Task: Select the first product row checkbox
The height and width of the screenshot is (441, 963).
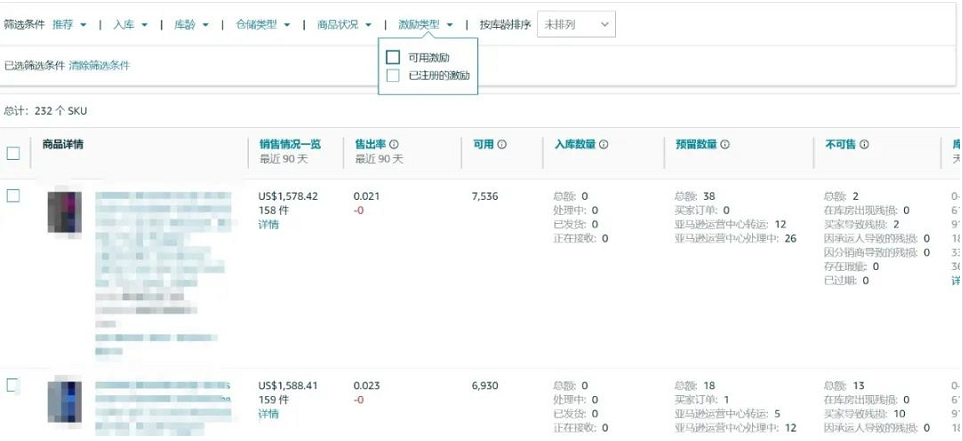Action: click(x=13, y=195)
